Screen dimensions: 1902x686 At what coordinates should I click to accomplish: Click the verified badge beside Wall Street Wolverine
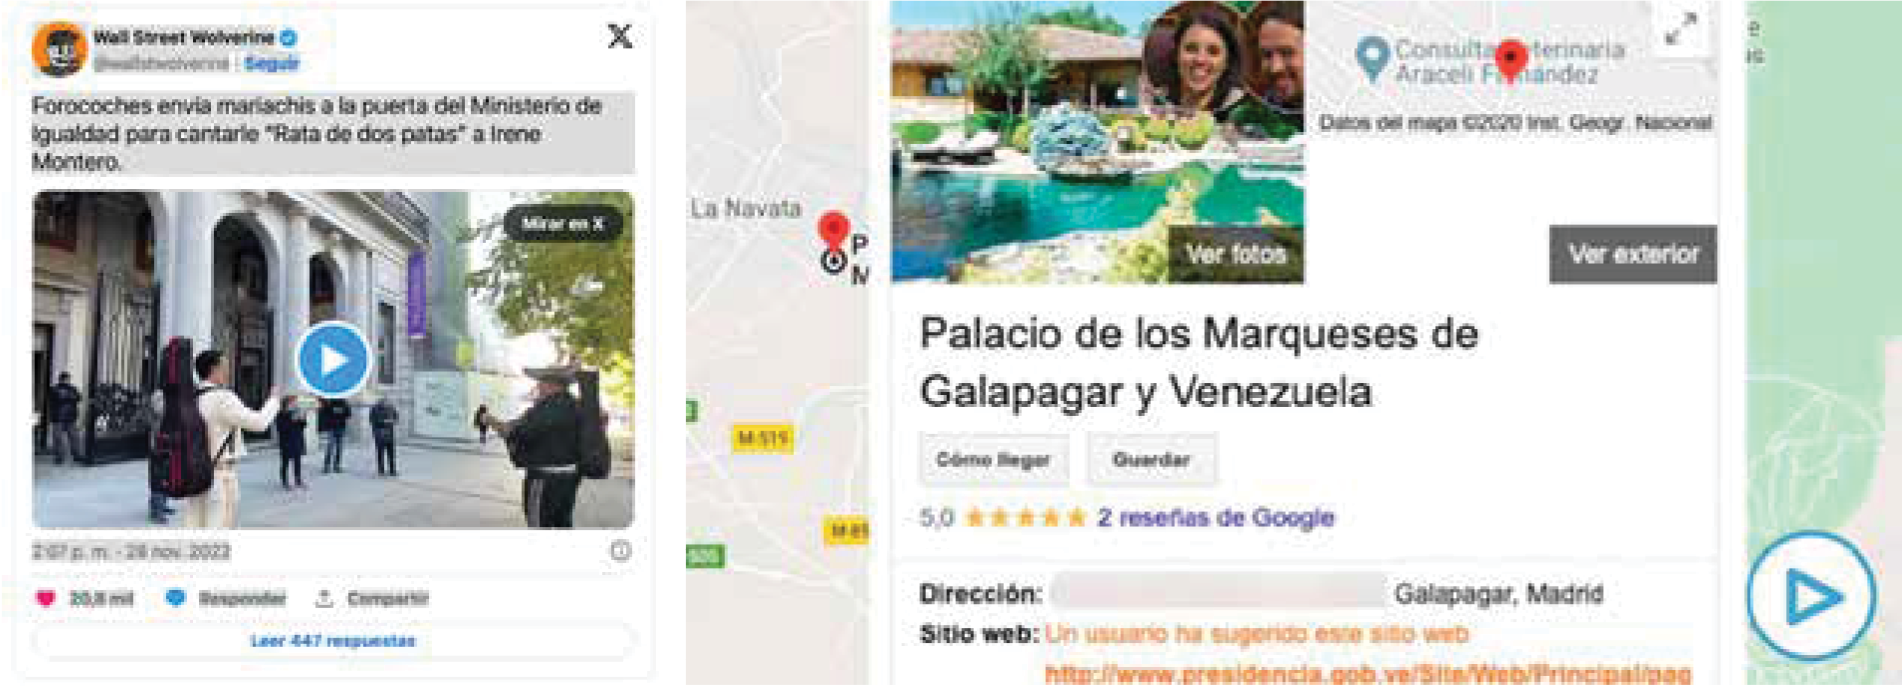click(289, 38)
